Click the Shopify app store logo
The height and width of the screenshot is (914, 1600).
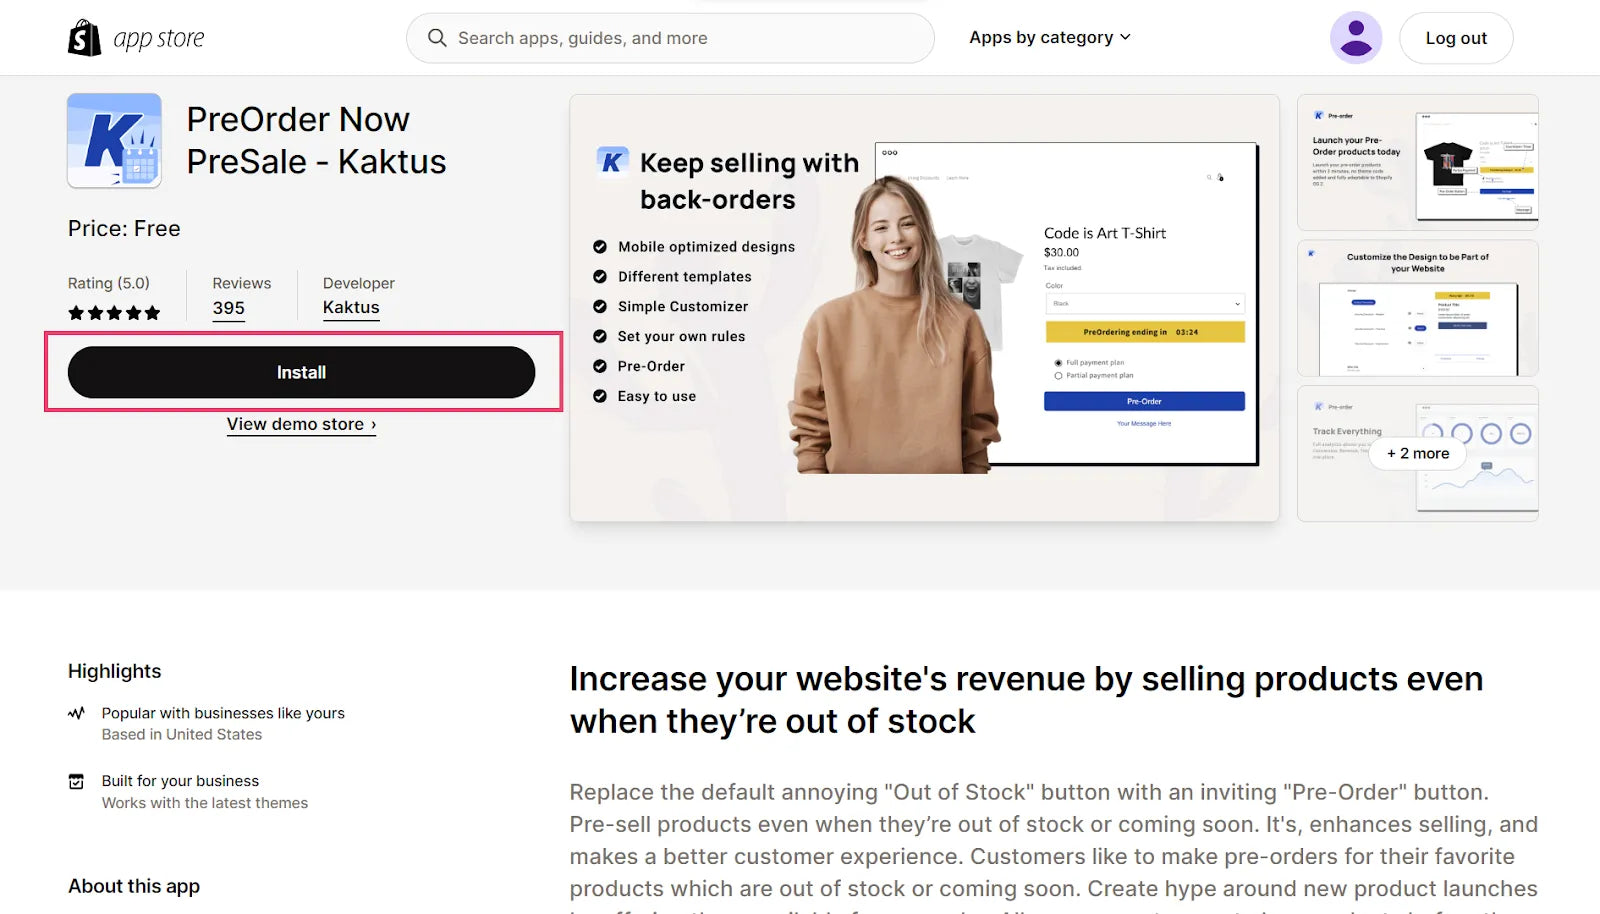(136, 38)
